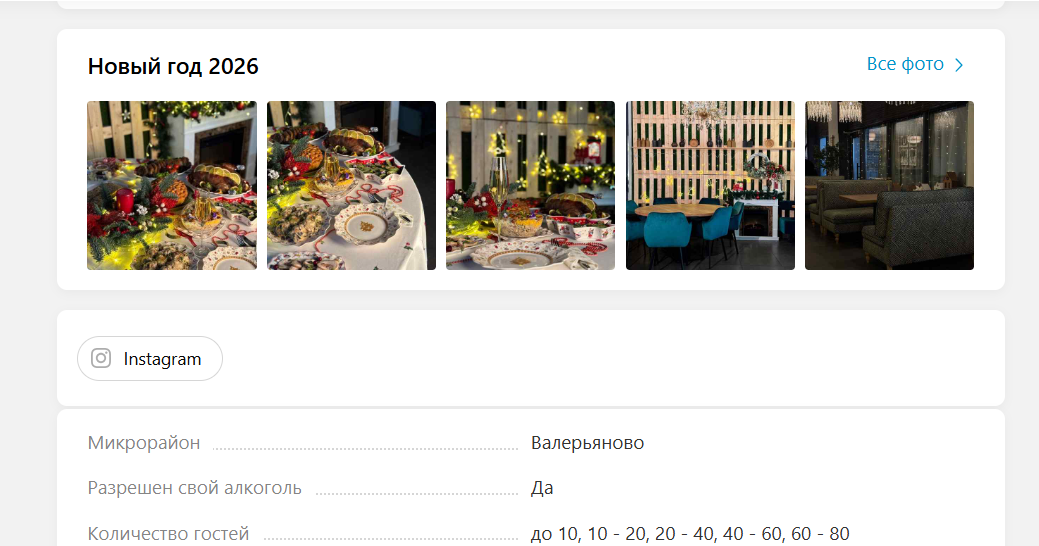The image size is (1039, 546).
Task: Click the Количество гостей label
Action: coord(168,533)
